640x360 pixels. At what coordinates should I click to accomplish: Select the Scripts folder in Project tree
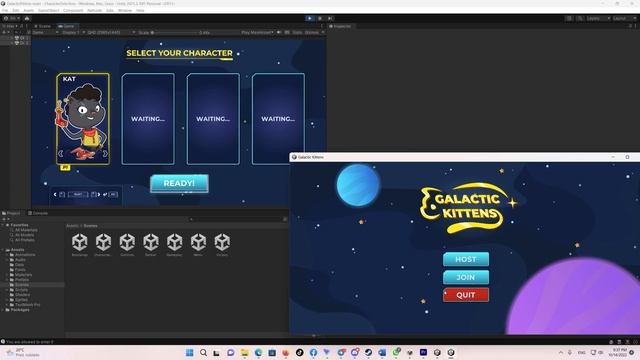[21, 290]
